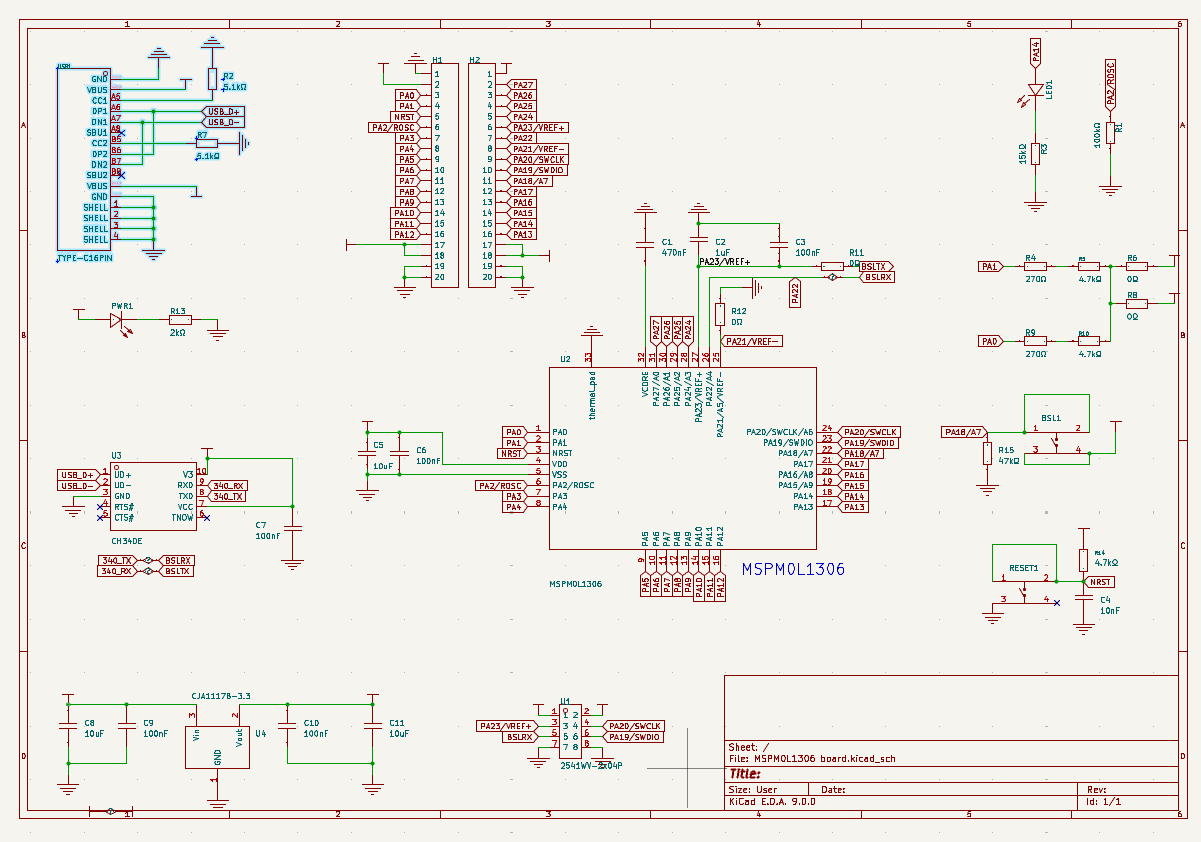Screen dimensions: 1201x842
Task: Select capacitor C6 (100nF) left of U2
Action: [400, 453]
